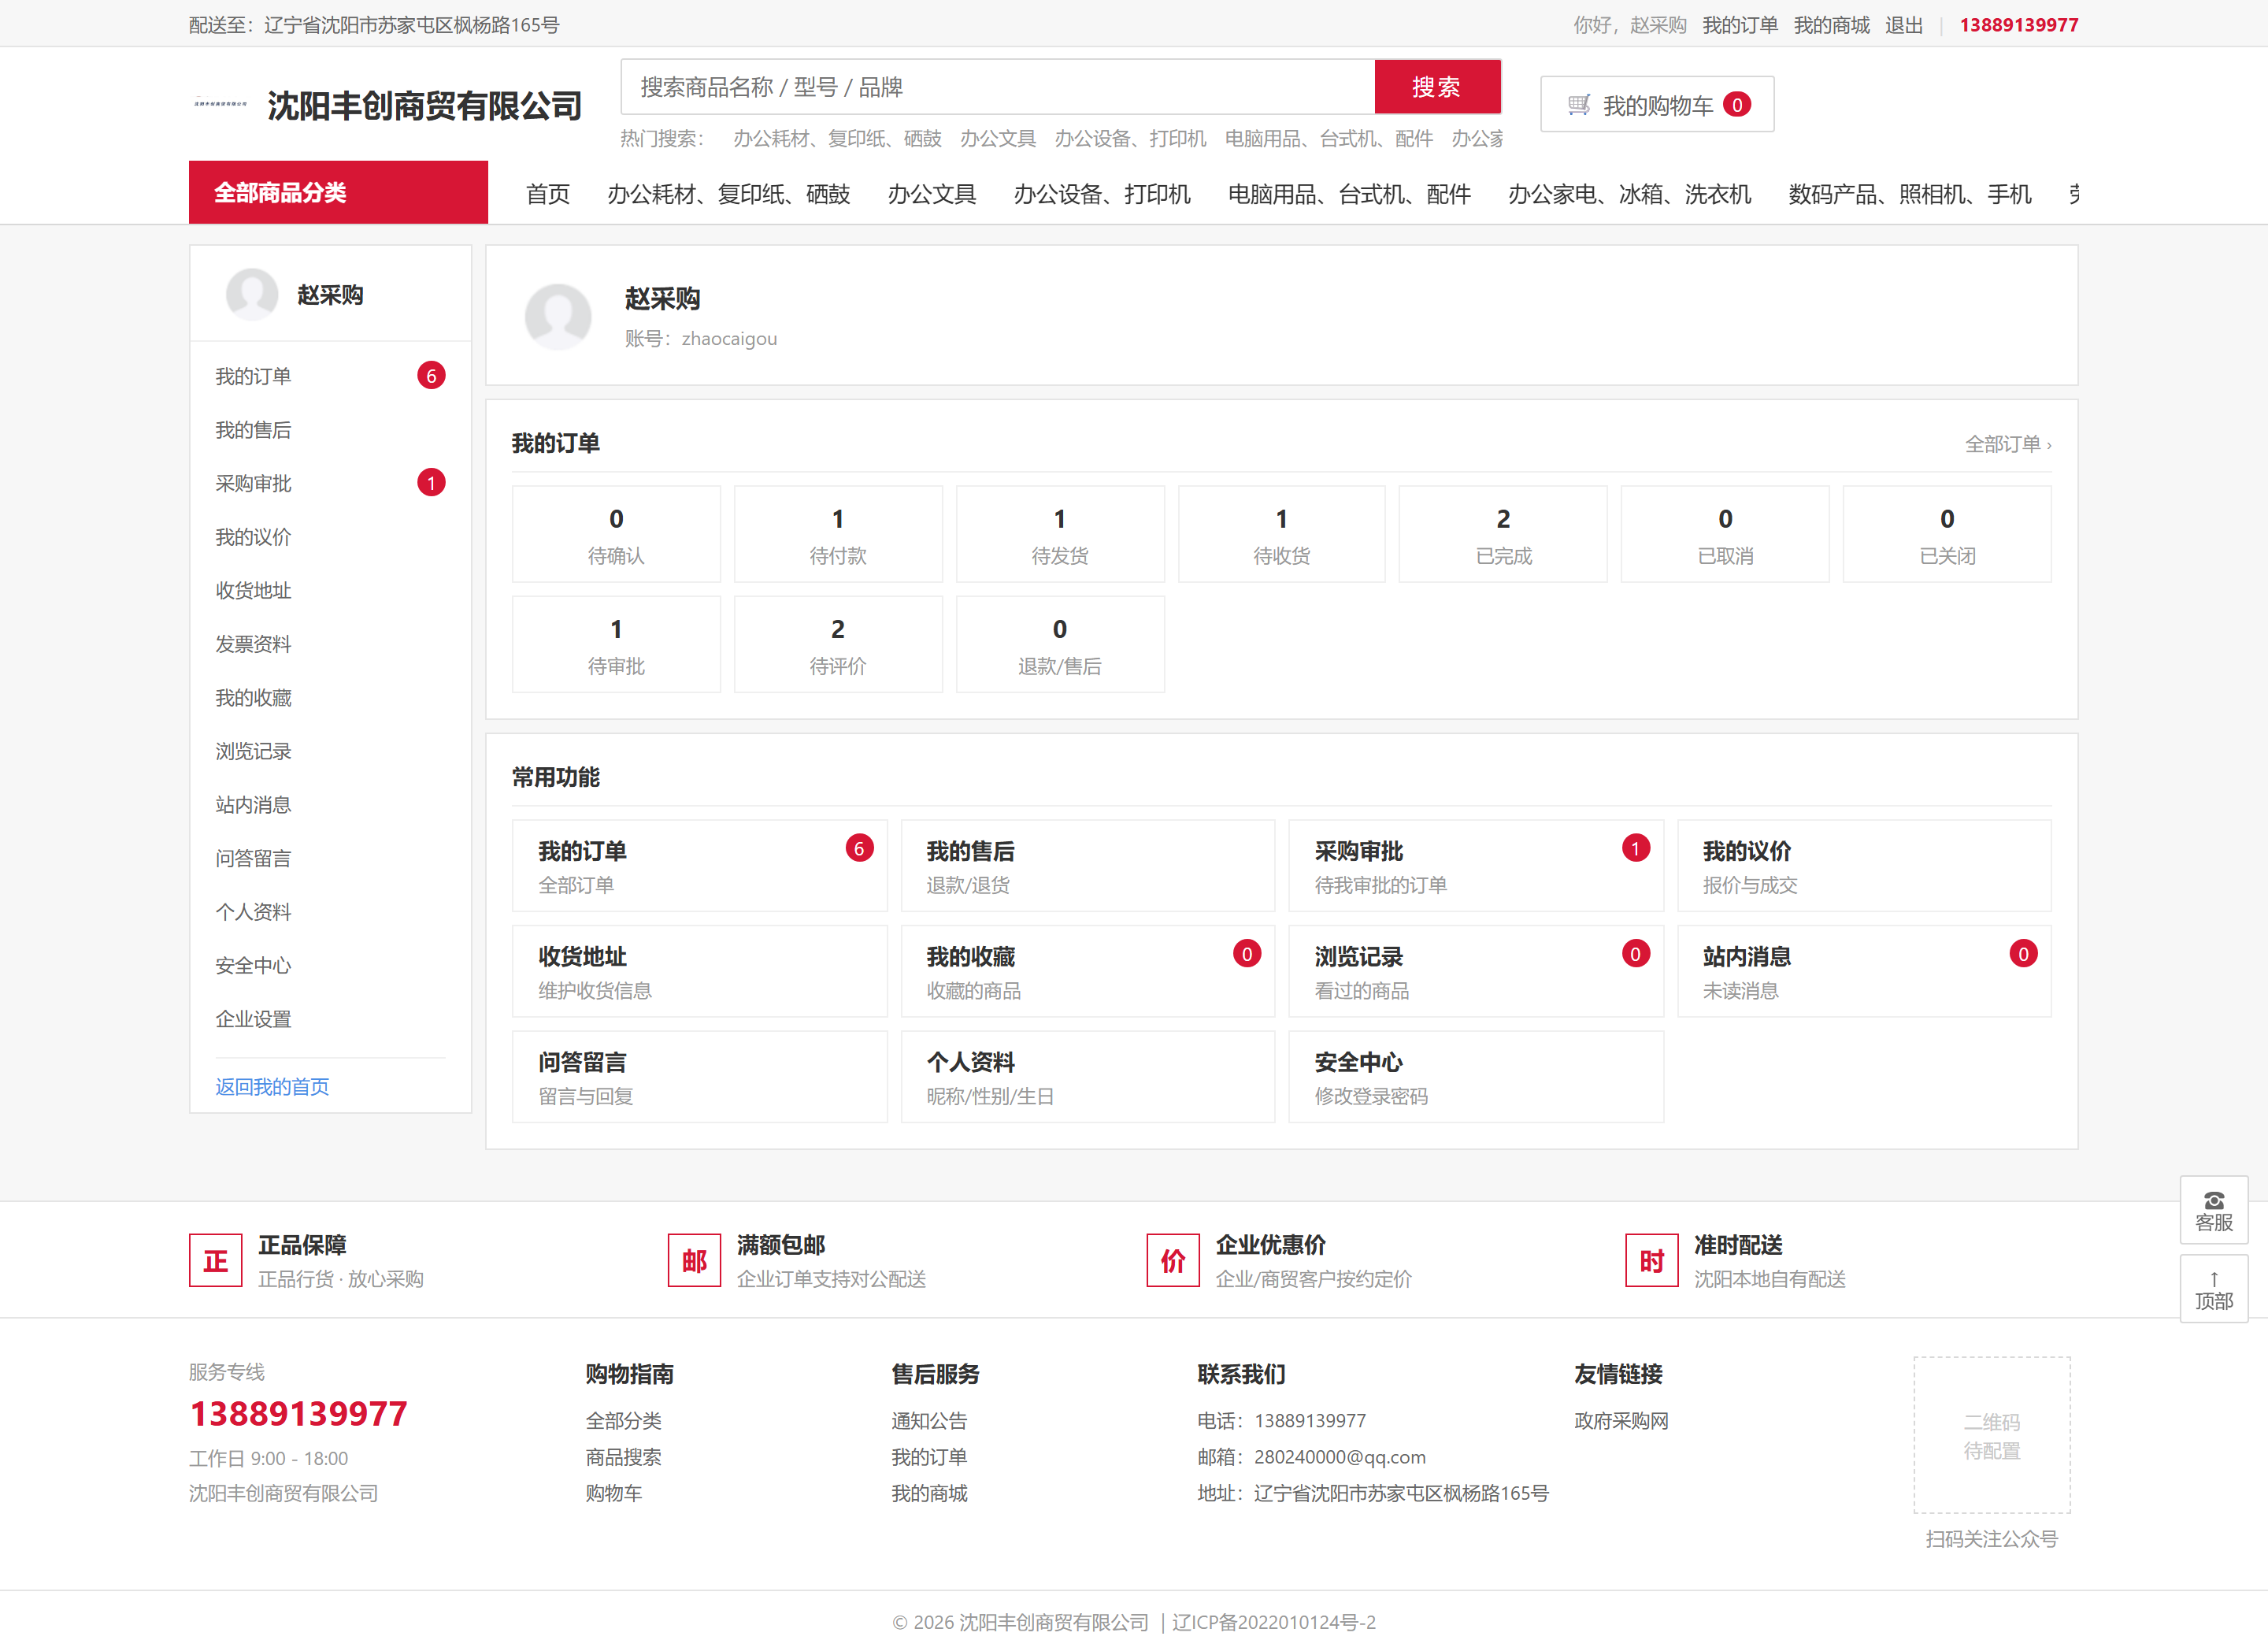Open the 站内消息 card under 常用功能
Image resolution: width=2268 pixels, height=1651 pixels.
pos(1864,972)
